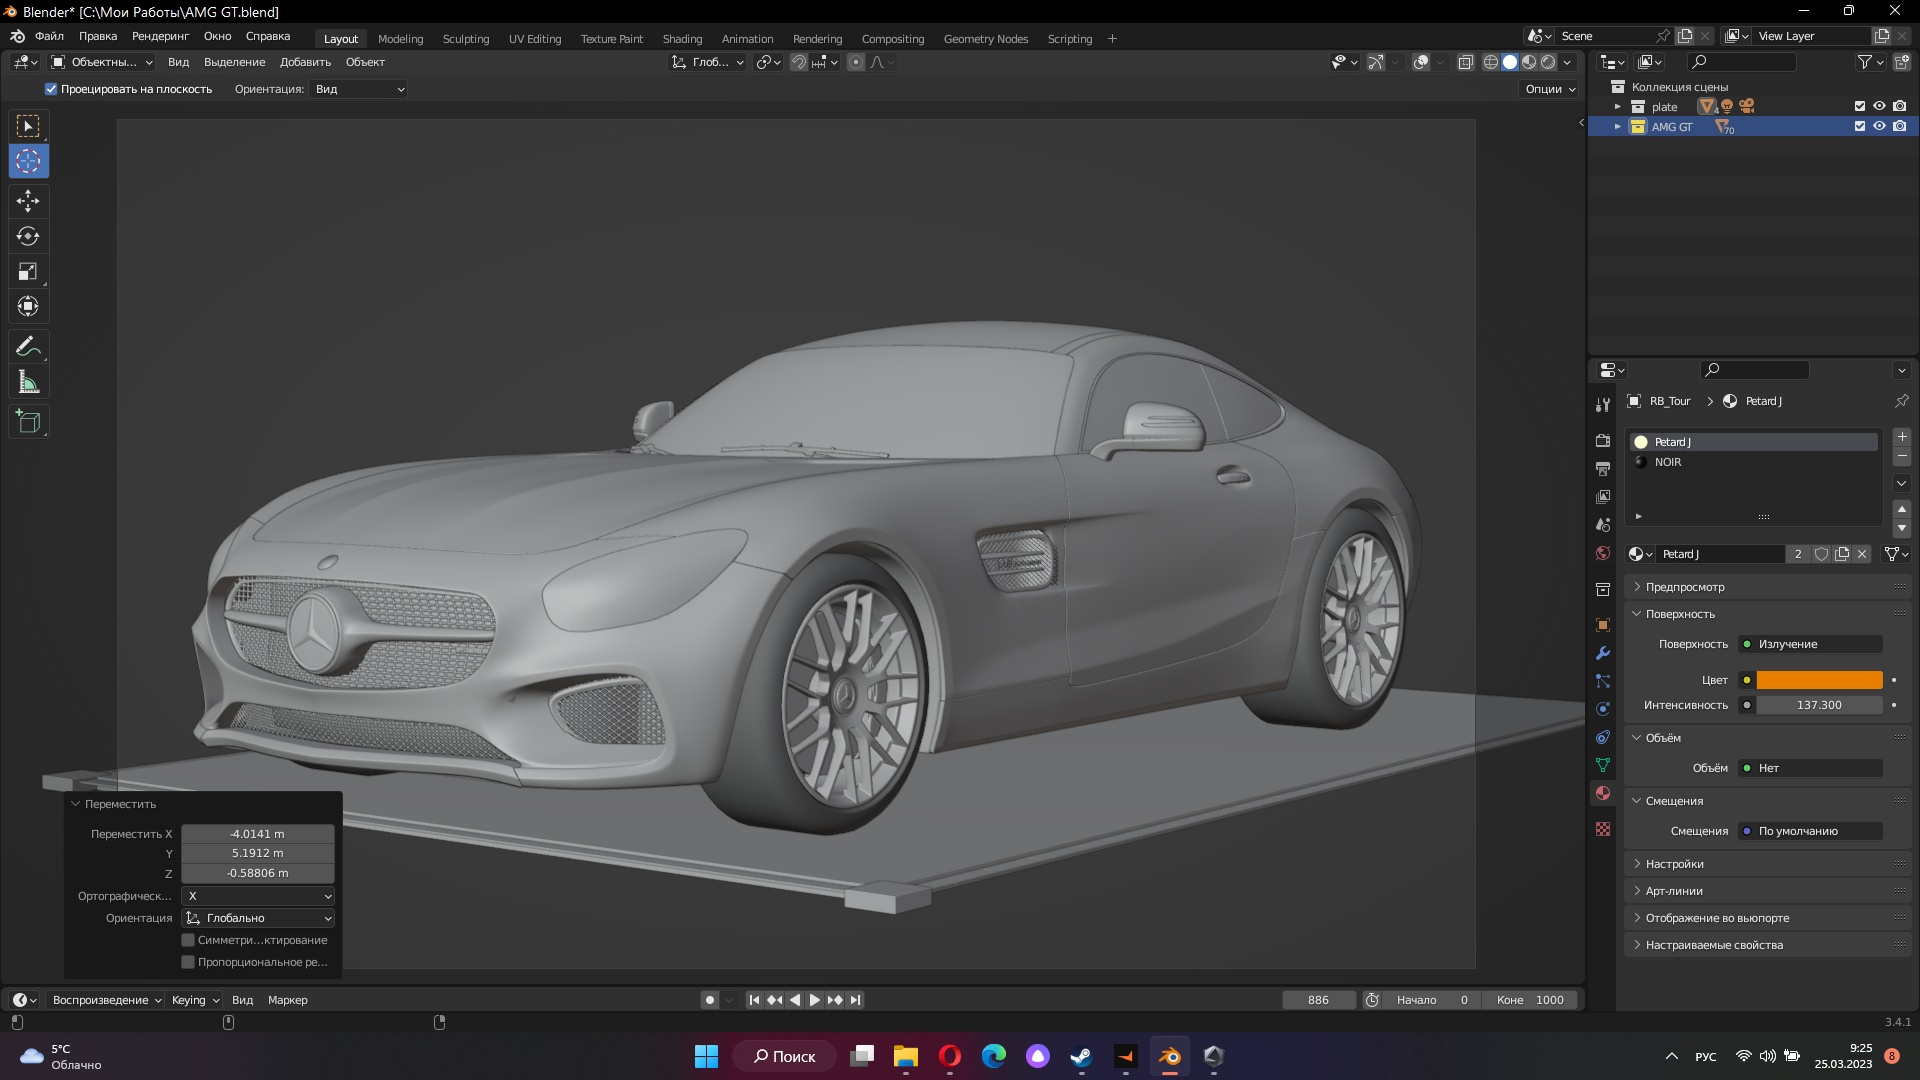This screenshot has width=1920, height=1080.
Task: Open the Modifiers wrench properties tab
Action: [1603, 653]
